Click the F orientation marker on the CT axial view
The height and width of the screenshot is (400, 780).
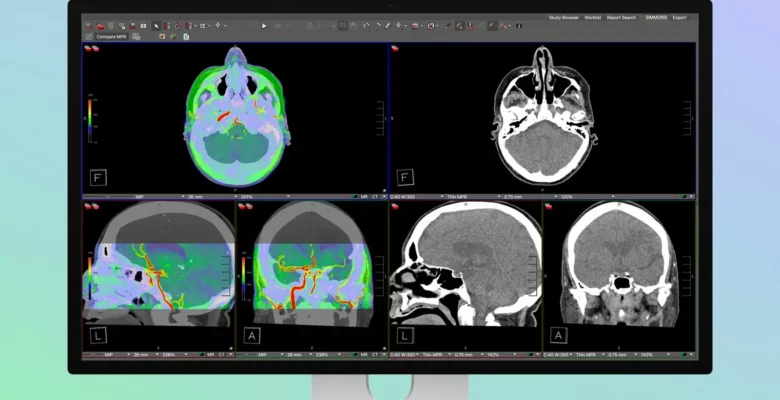pos(405,177)
